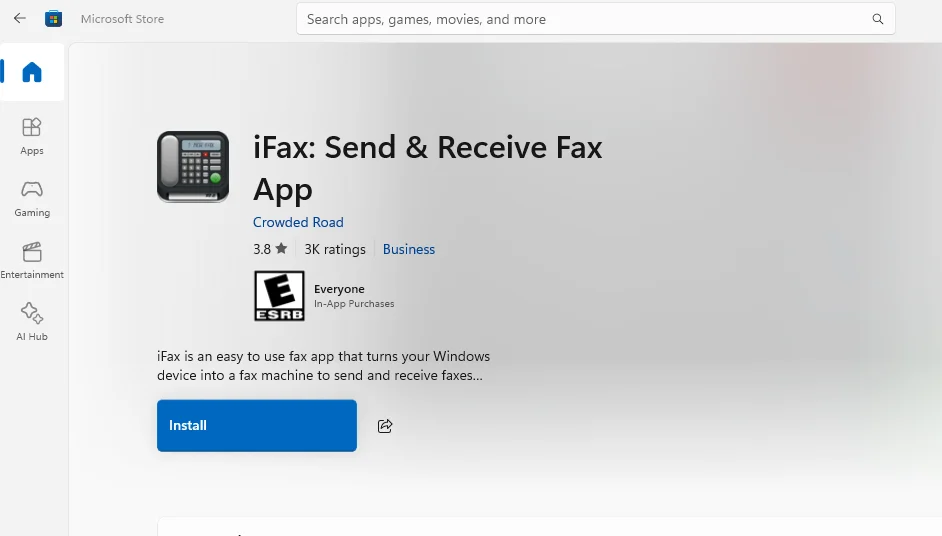
Task: Open the Home tab in sidebar
Action: click(x=32, y=72)
